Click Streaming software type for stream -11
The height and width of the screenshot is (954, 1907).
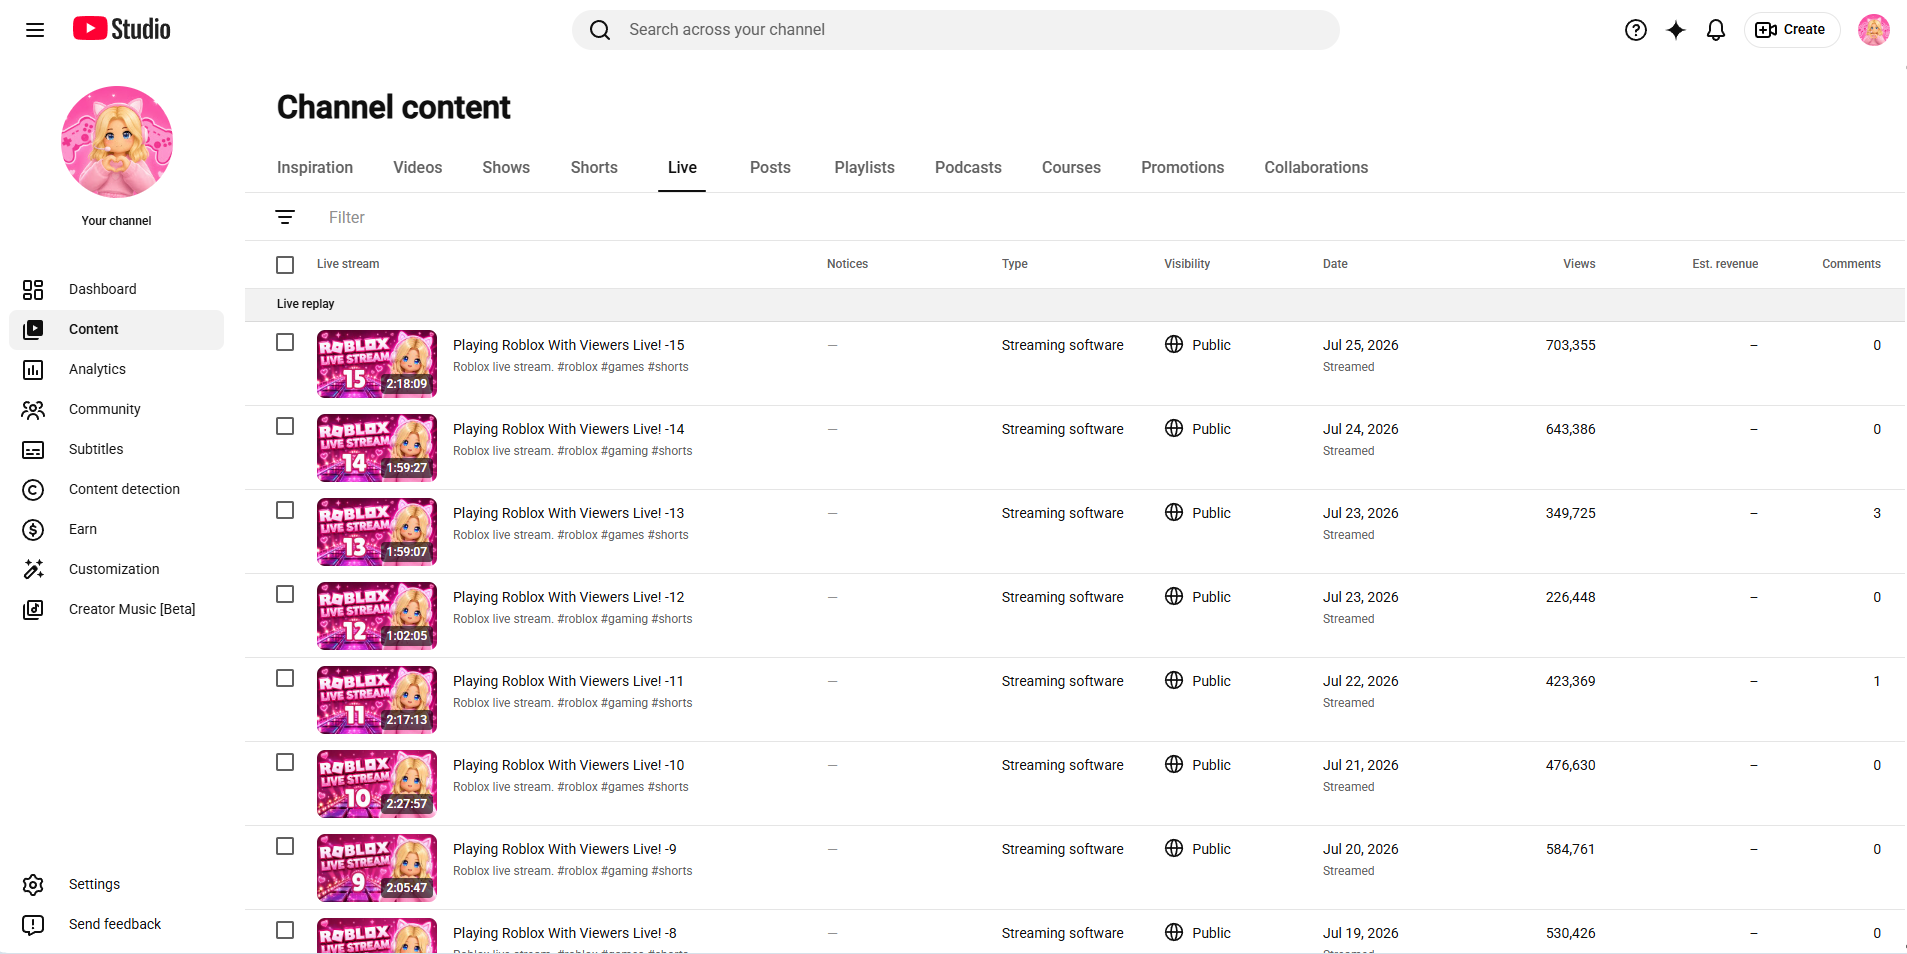tap(1062, 681)
